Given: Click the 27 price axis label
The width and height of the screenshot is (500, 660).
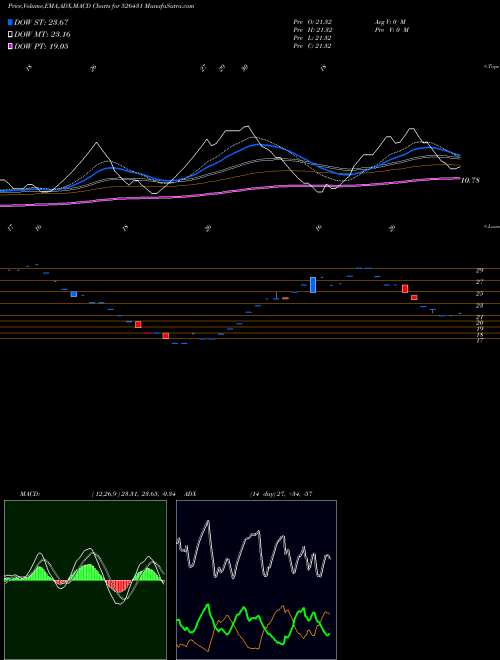Looking at the screenshot, I should point(479,282).
